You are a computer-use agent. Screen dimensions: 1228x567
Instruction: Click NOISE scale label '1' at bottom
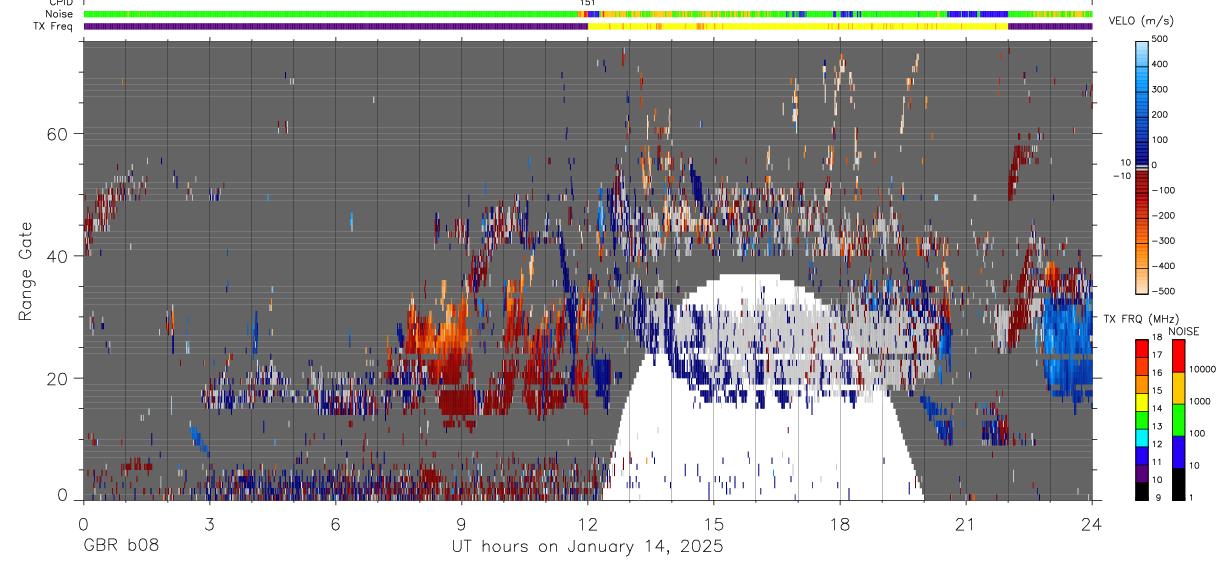click(x=1192, y=499)
